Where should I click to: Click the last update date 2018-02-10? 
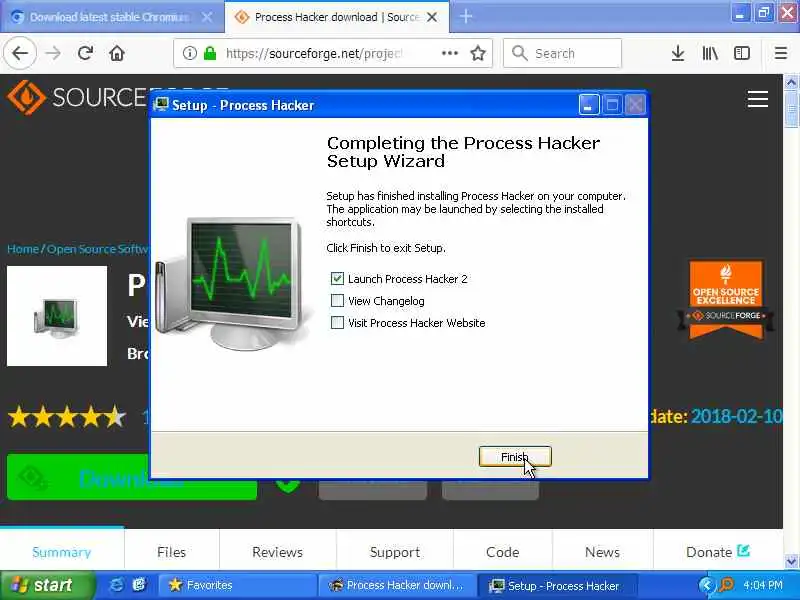tap(736, 416)
